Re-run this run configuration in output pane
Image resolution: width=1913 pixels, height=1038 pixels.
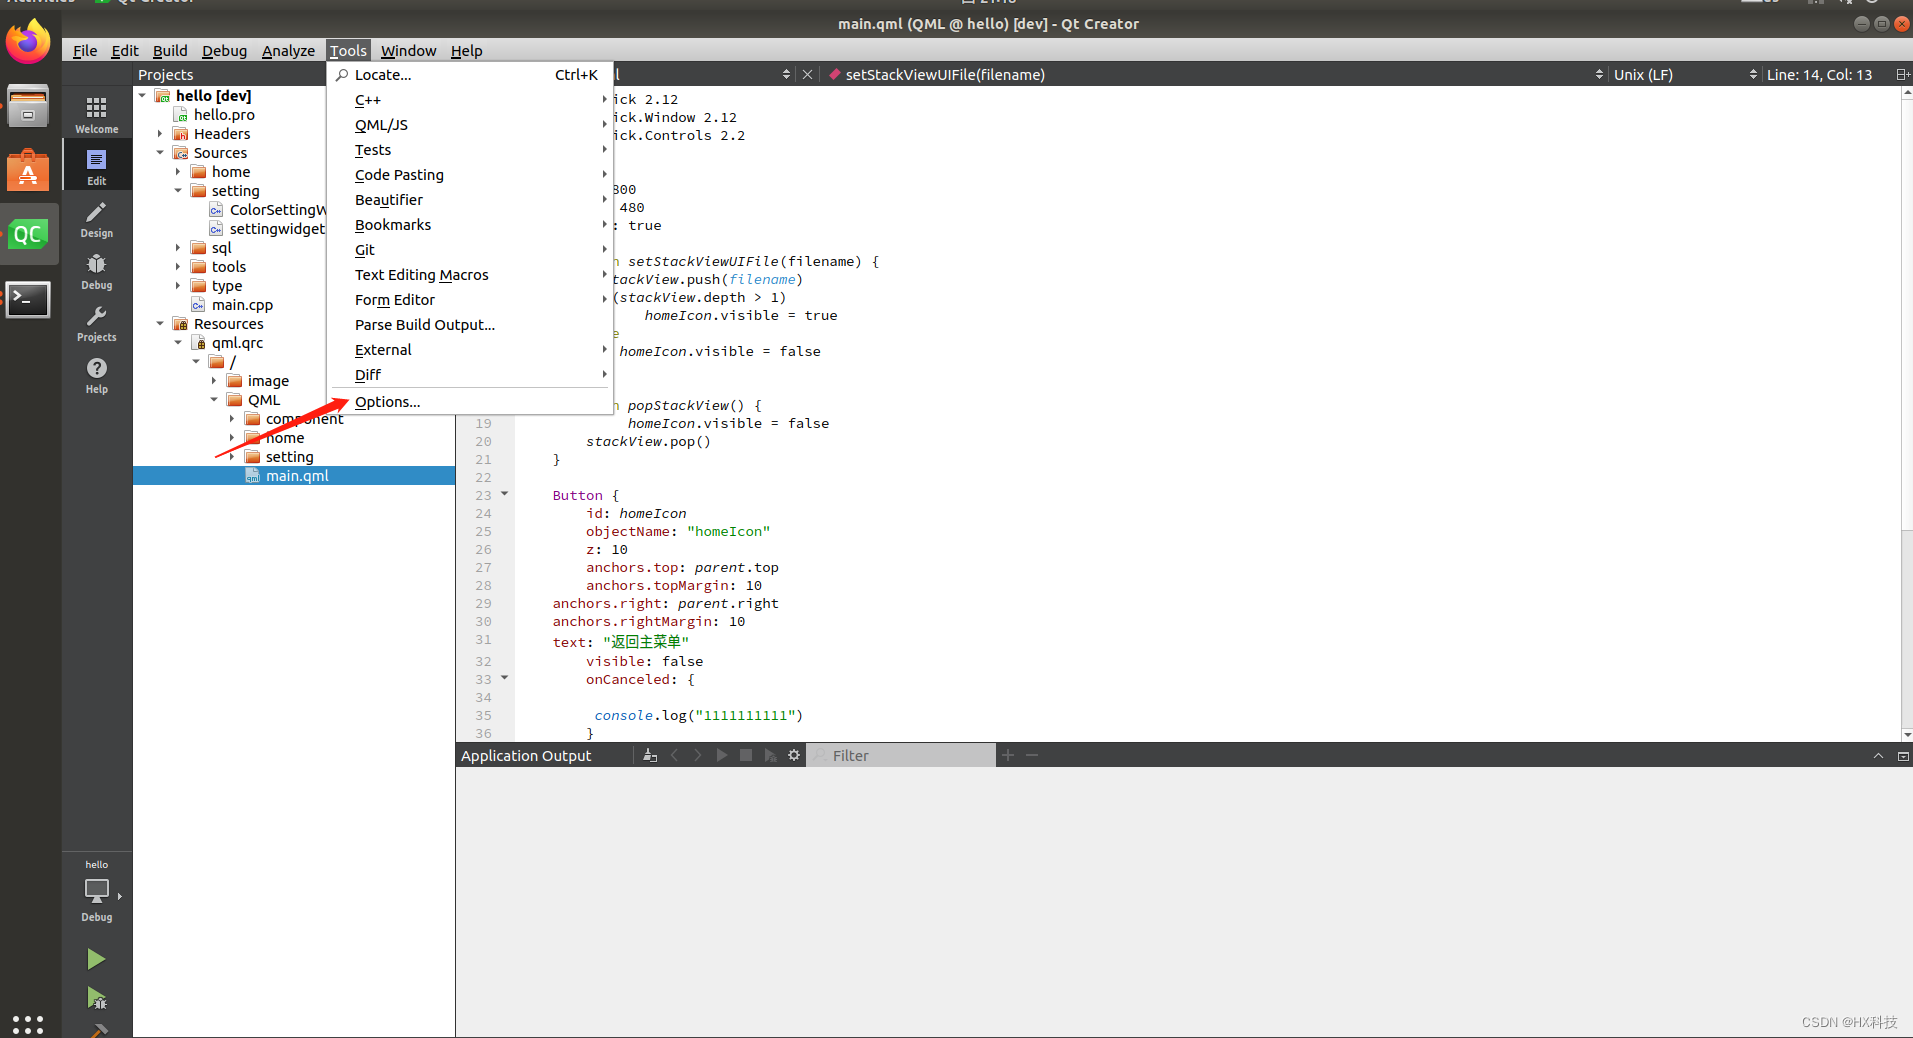[x=722, y=756]
